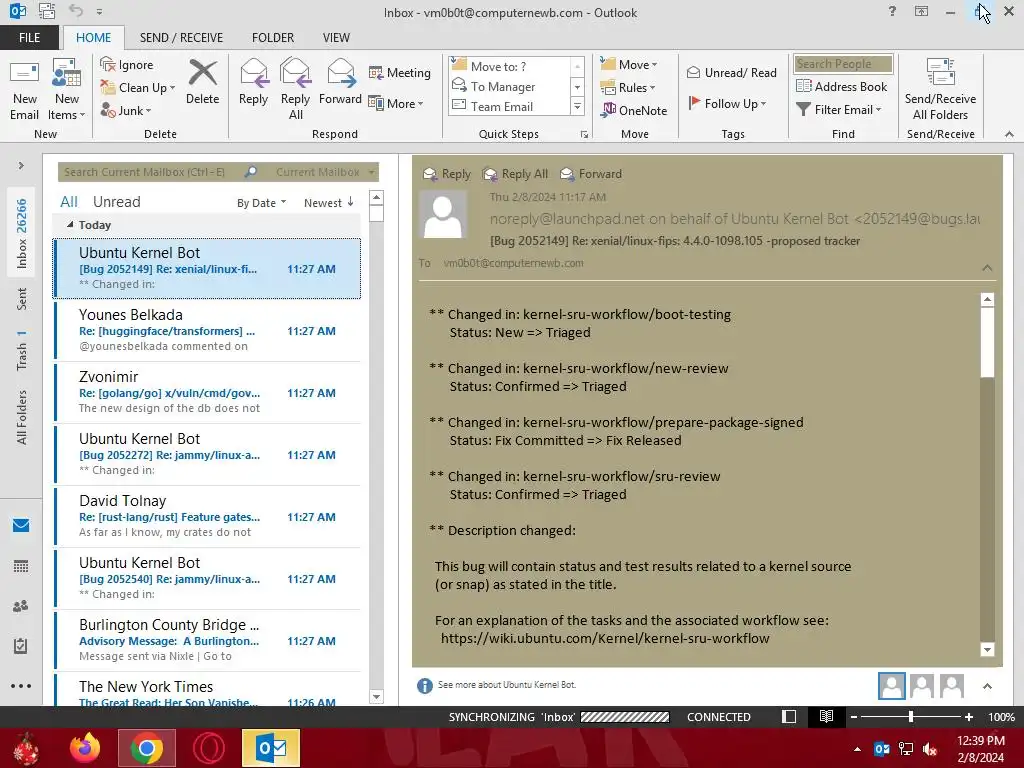Click Reply All in the ribbon
Image resolution: width=1024 pixels, height=768 pixels.
(295, 89)
